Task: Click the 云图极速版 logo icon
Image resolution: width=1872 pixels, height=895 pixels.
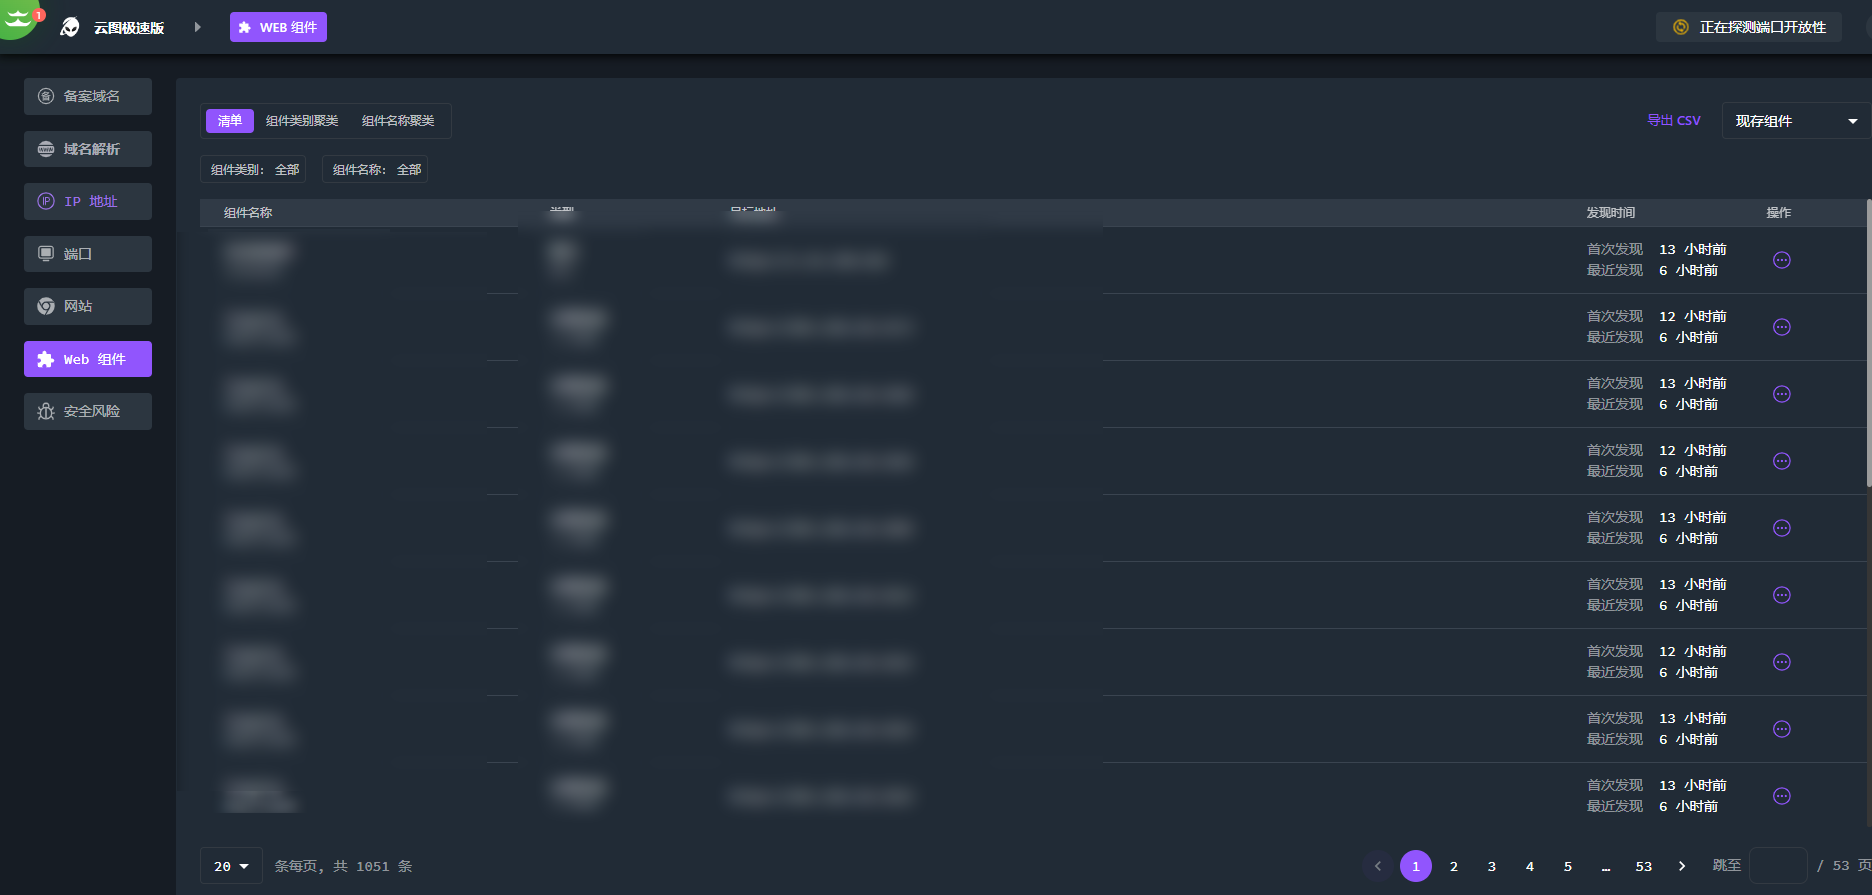Action: (70, 27)
